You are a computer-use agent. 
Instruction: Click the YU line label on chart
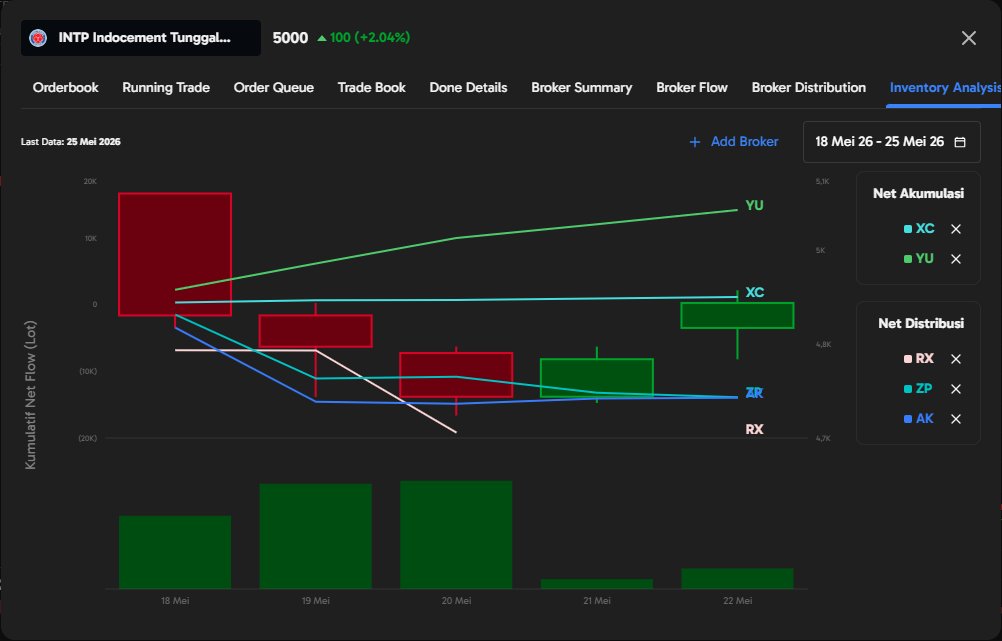click(x=755, y=206)
